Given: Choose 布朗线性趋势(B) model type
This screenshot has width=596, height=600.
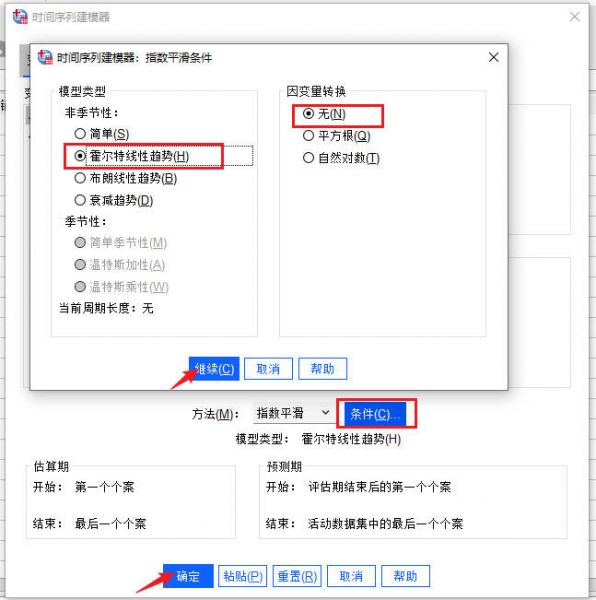Looking at the screenshot, I should pyautogui.click(x=125, y=178).
